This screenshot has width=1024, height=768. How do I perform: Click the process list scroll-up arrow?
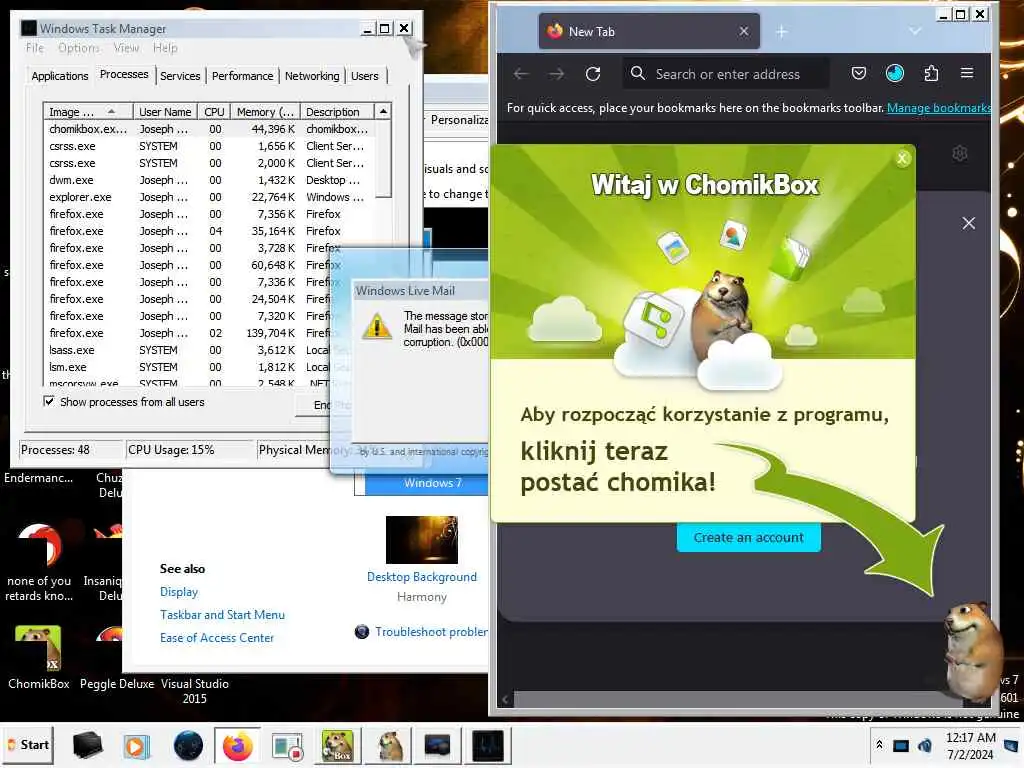[x=383, y=112]
